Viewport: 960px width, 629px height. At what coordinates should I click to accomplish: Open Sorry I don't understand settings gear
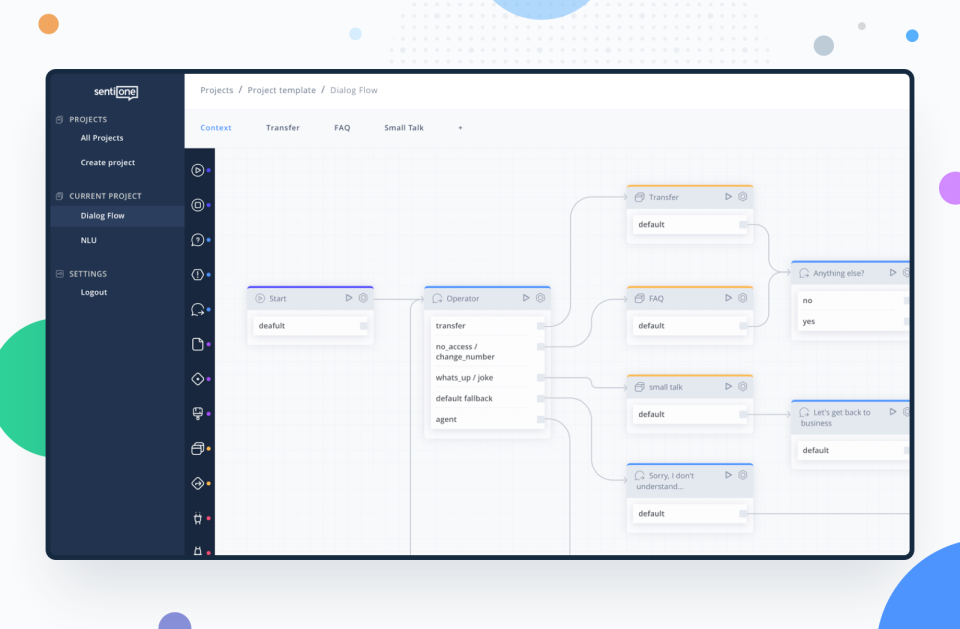pos(743,475)
